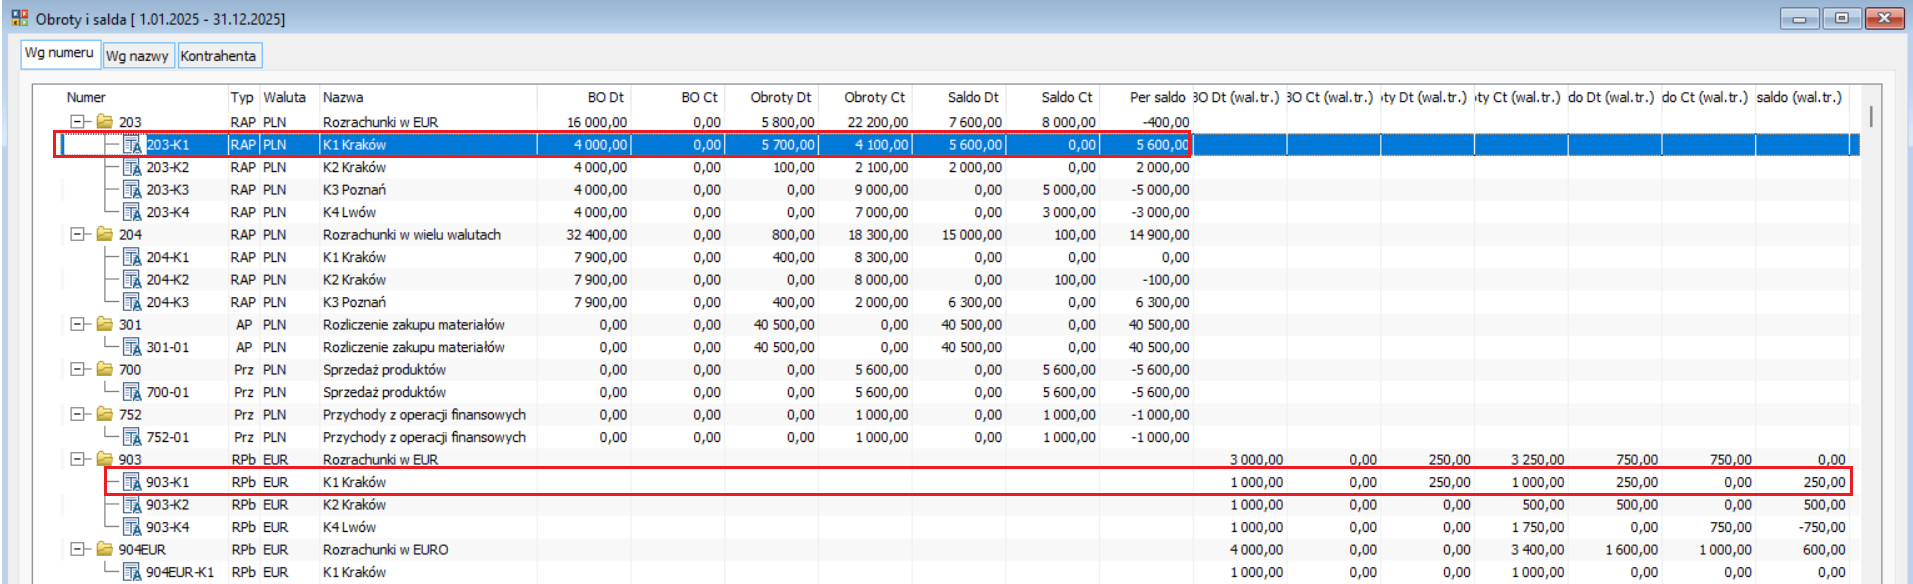
Task: Switch to the Wg nazwy tab
Action: (x=138, y=56)
